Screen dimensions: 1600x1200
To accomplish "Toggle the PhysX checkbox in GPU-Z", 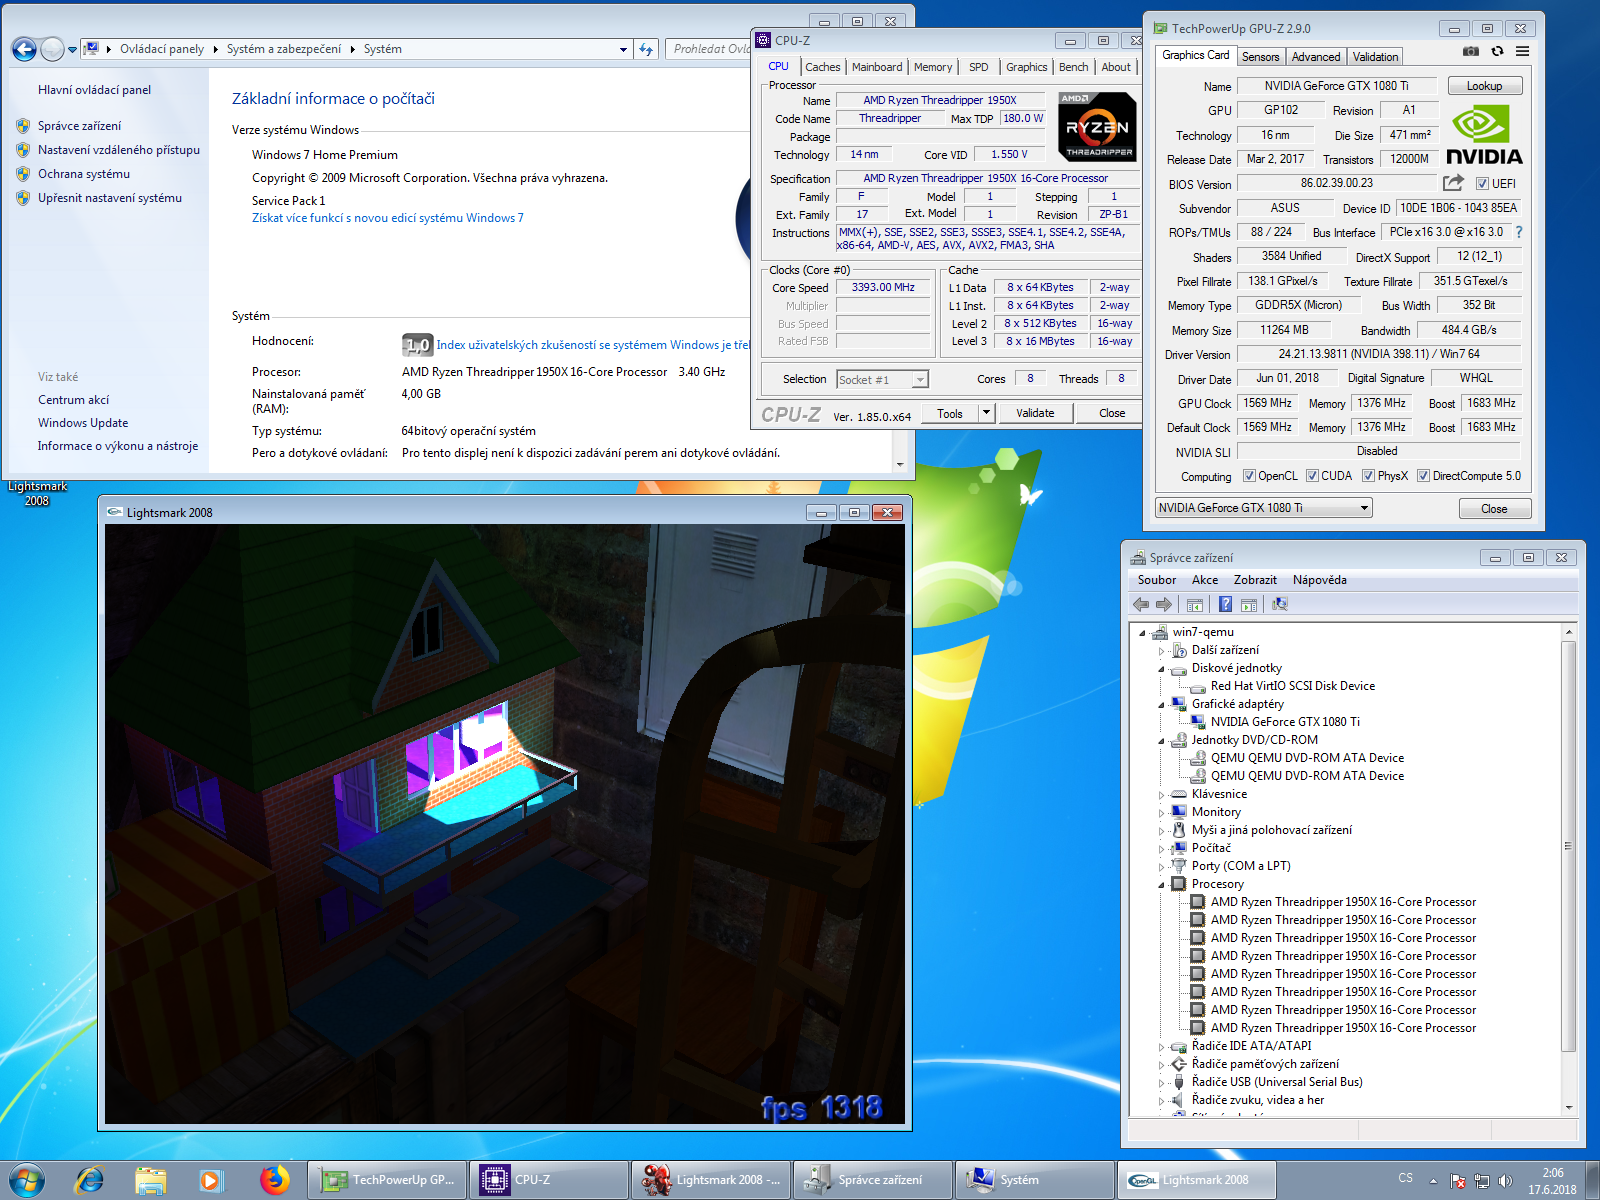I will [x=1368, y=476].
